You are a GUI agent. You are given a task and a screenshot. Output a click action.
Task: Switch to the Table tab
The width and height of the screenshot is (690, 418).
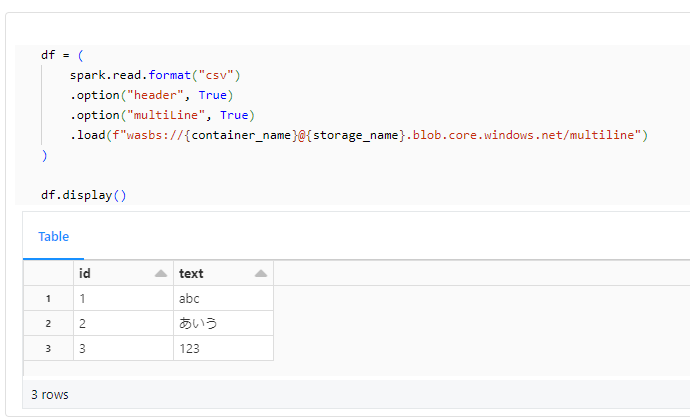[x=53, y=237]
